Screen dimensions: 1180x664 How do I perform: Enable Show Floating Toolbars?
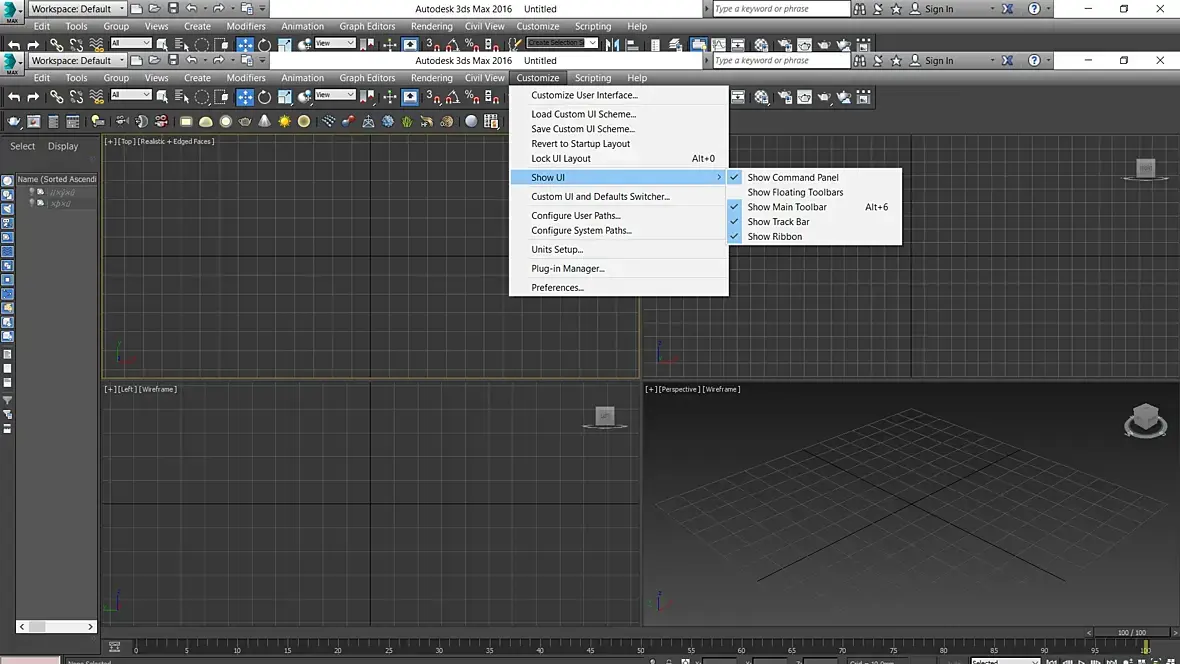795,193
